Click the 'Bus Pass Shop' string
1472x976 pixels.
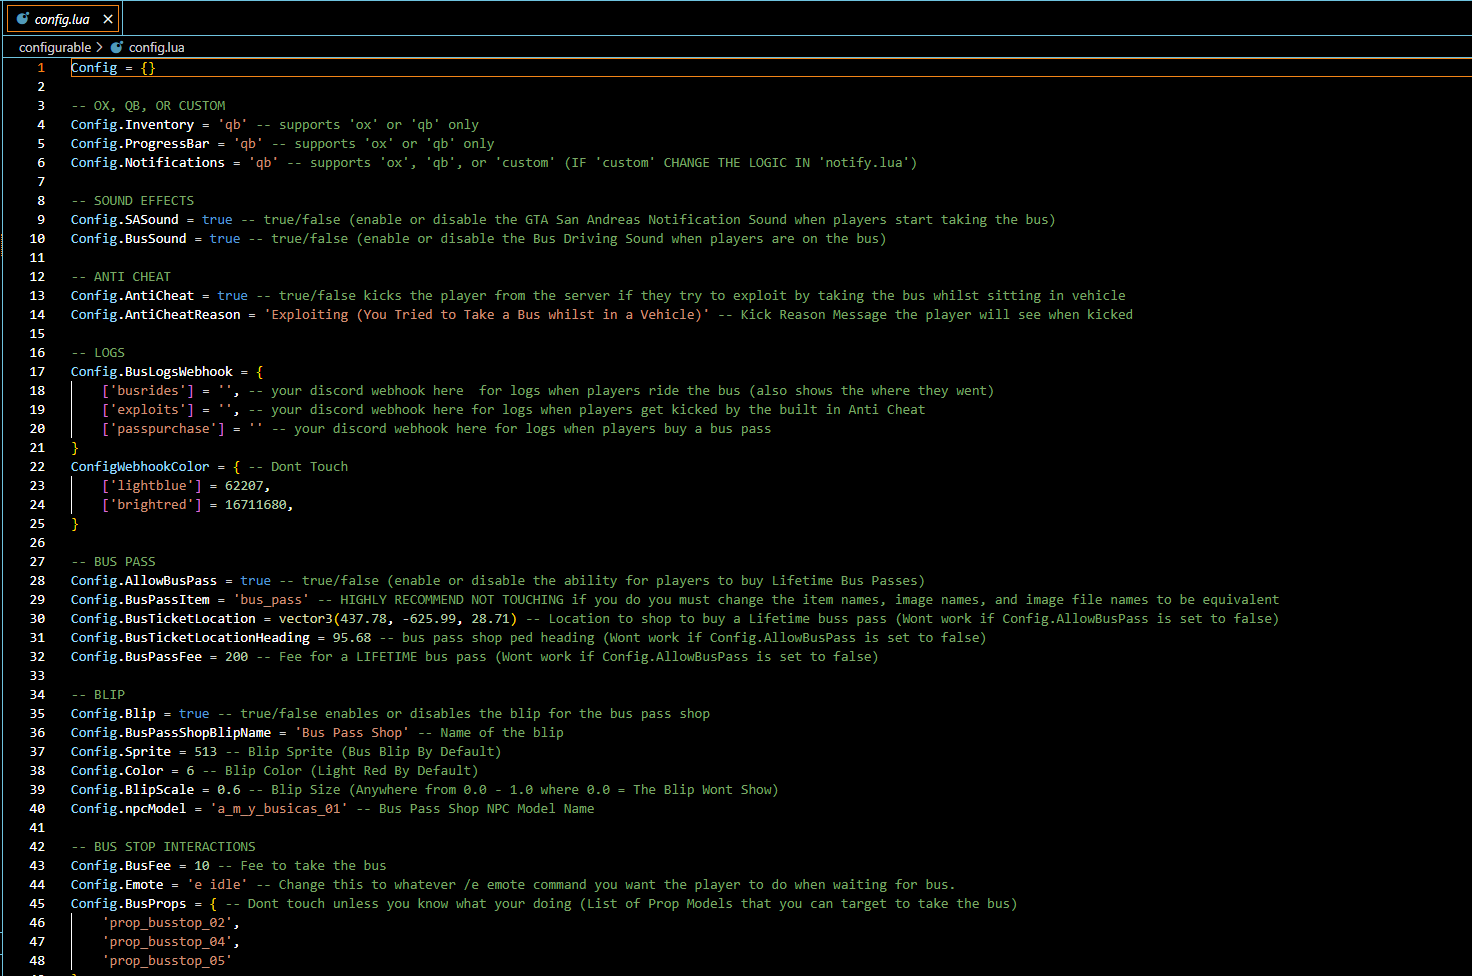pyautogui.click(x=352, y=733)
